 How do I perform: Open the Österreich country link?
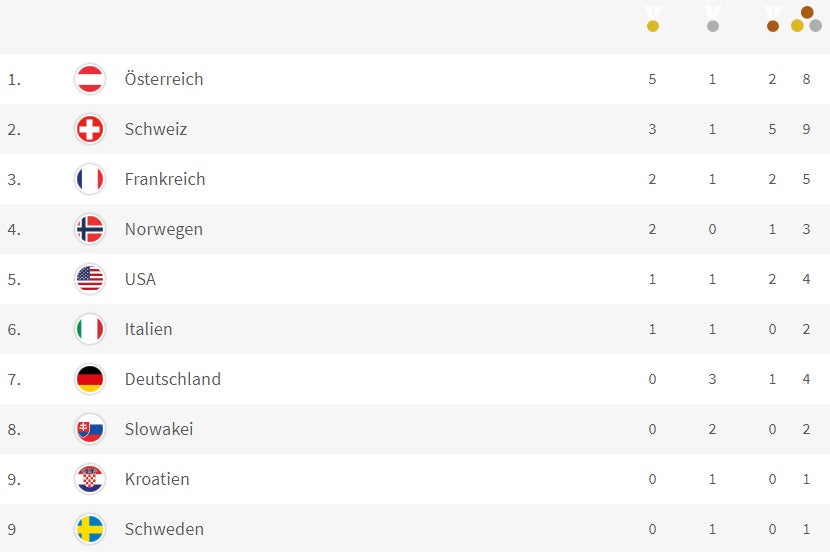coord(164,79)
